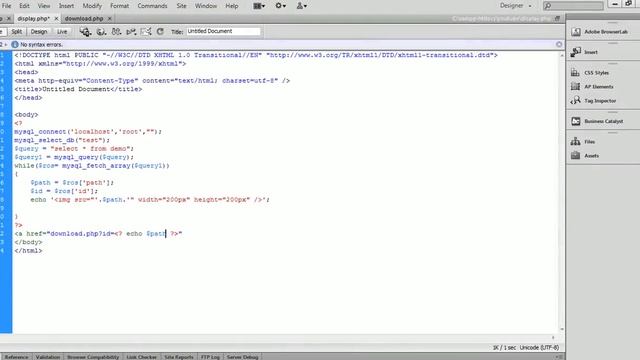The width and height of the screenshot is (640, 360).
Task: Toggle Split view
Action: [x=17, y=31]
